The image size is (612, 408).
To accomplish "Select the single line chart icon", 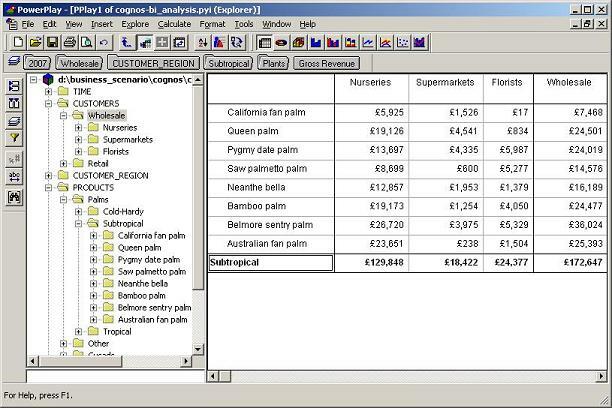I will click(368, 42).
